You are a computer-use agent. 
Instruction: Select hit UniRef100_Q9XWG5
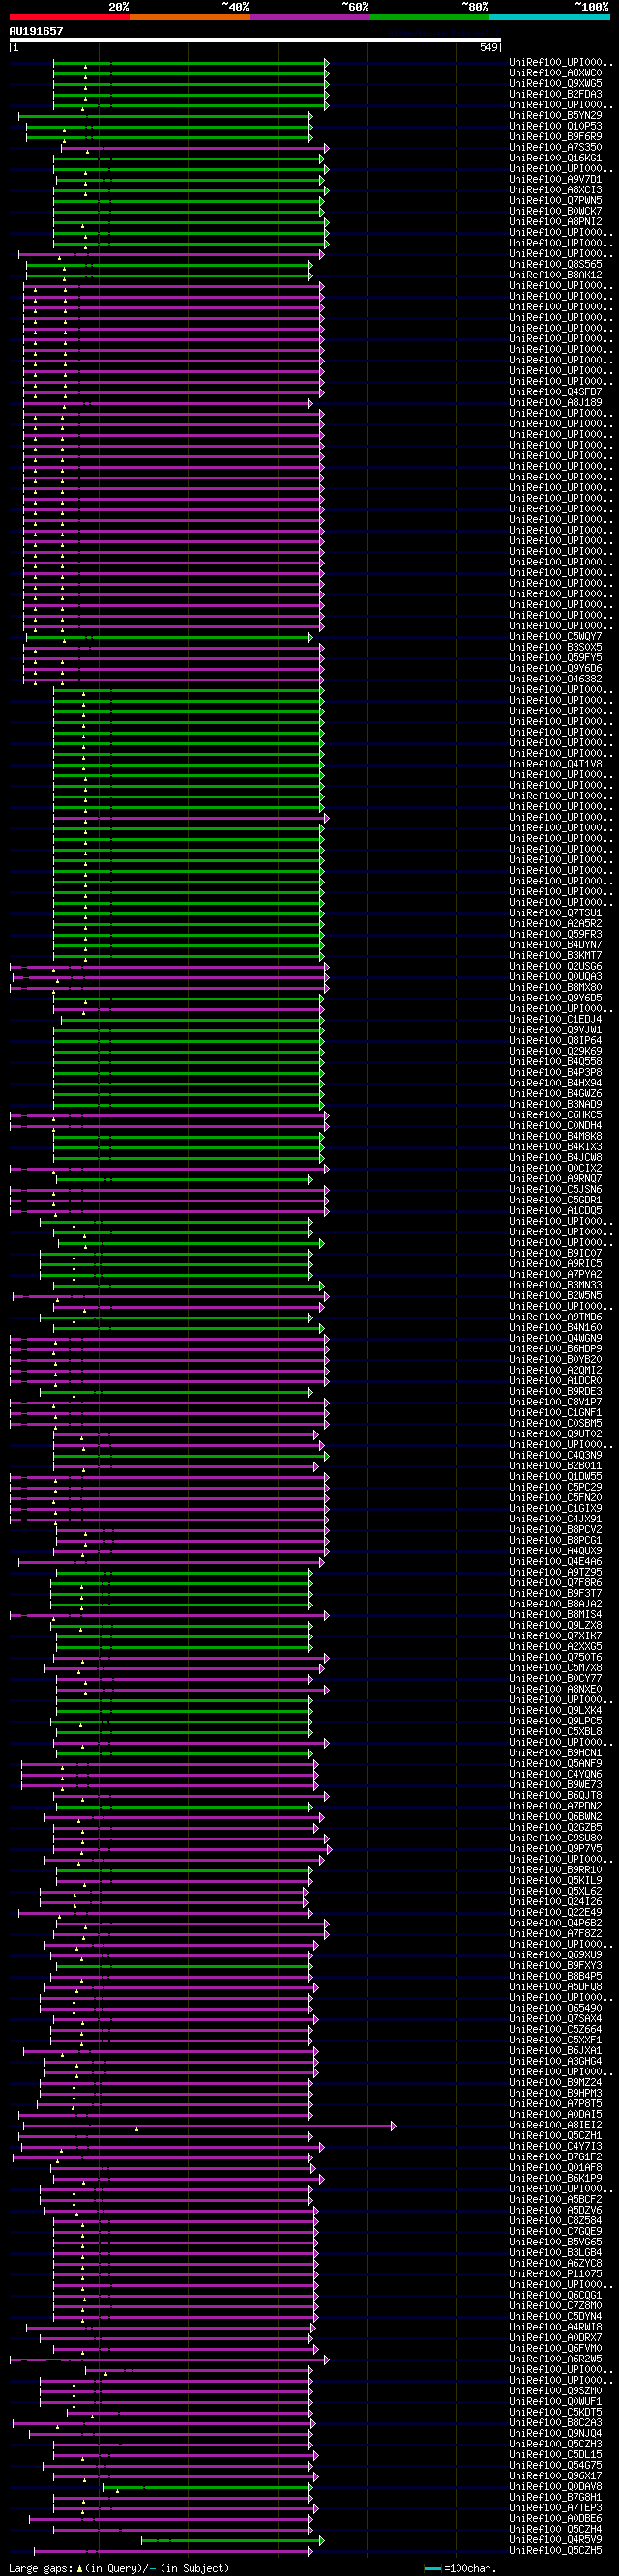point(555,84)
